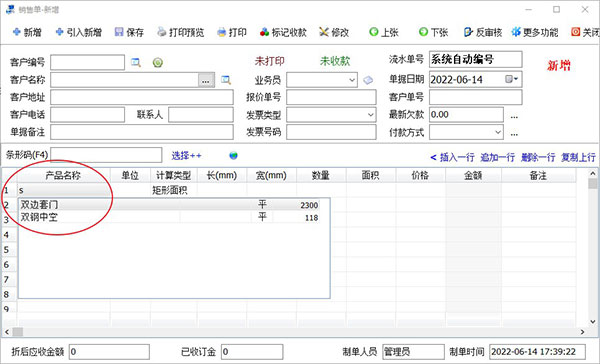Focus the 联系人 input field
Screen dimensions: 600x364
[x=201, y=114]
